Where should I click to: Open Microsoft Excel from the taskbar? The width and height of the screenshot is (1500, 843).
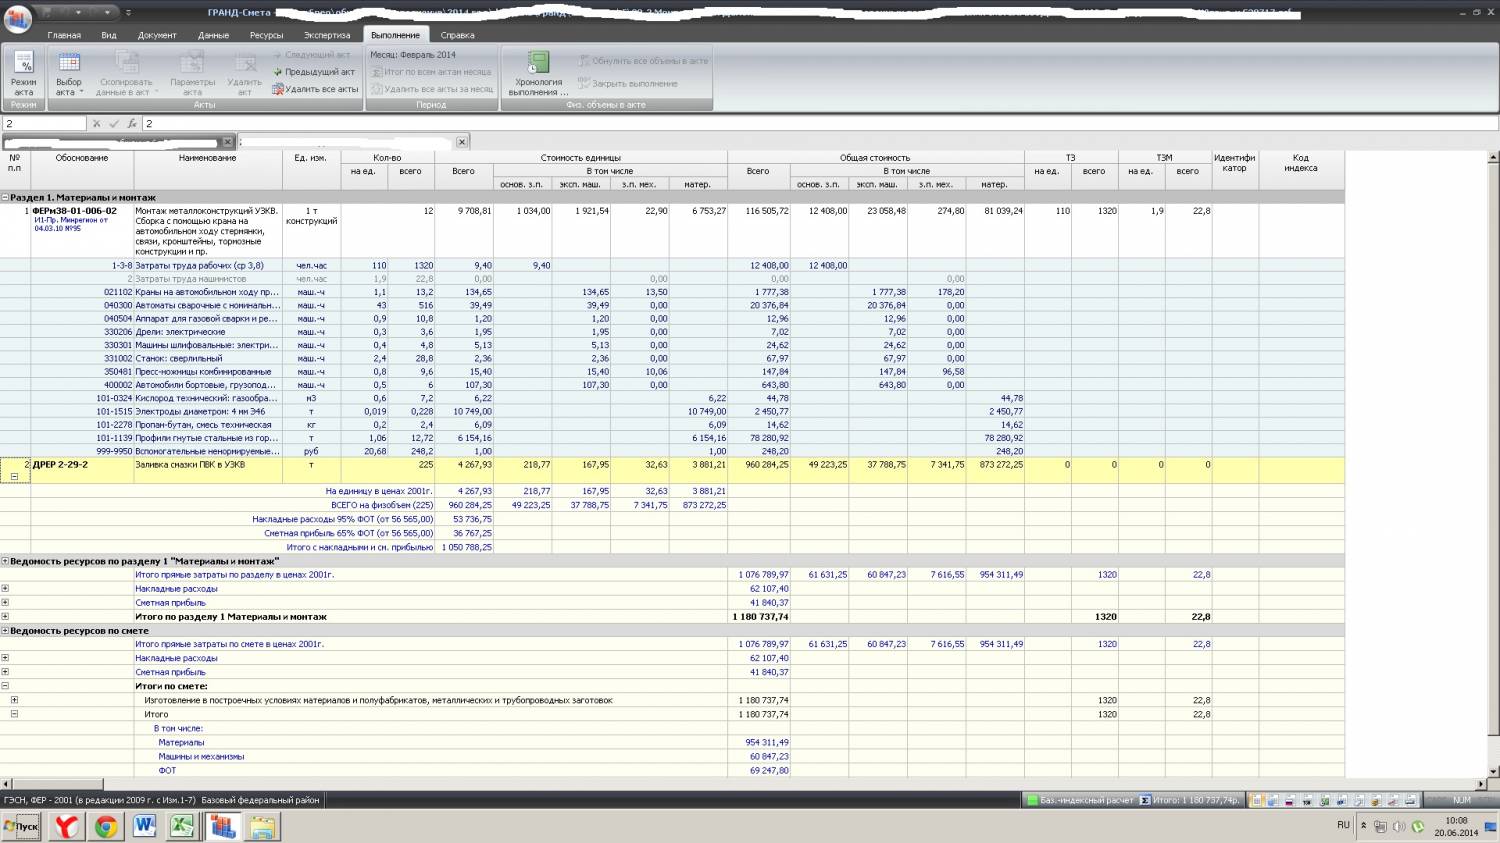(x=182, y=826)
